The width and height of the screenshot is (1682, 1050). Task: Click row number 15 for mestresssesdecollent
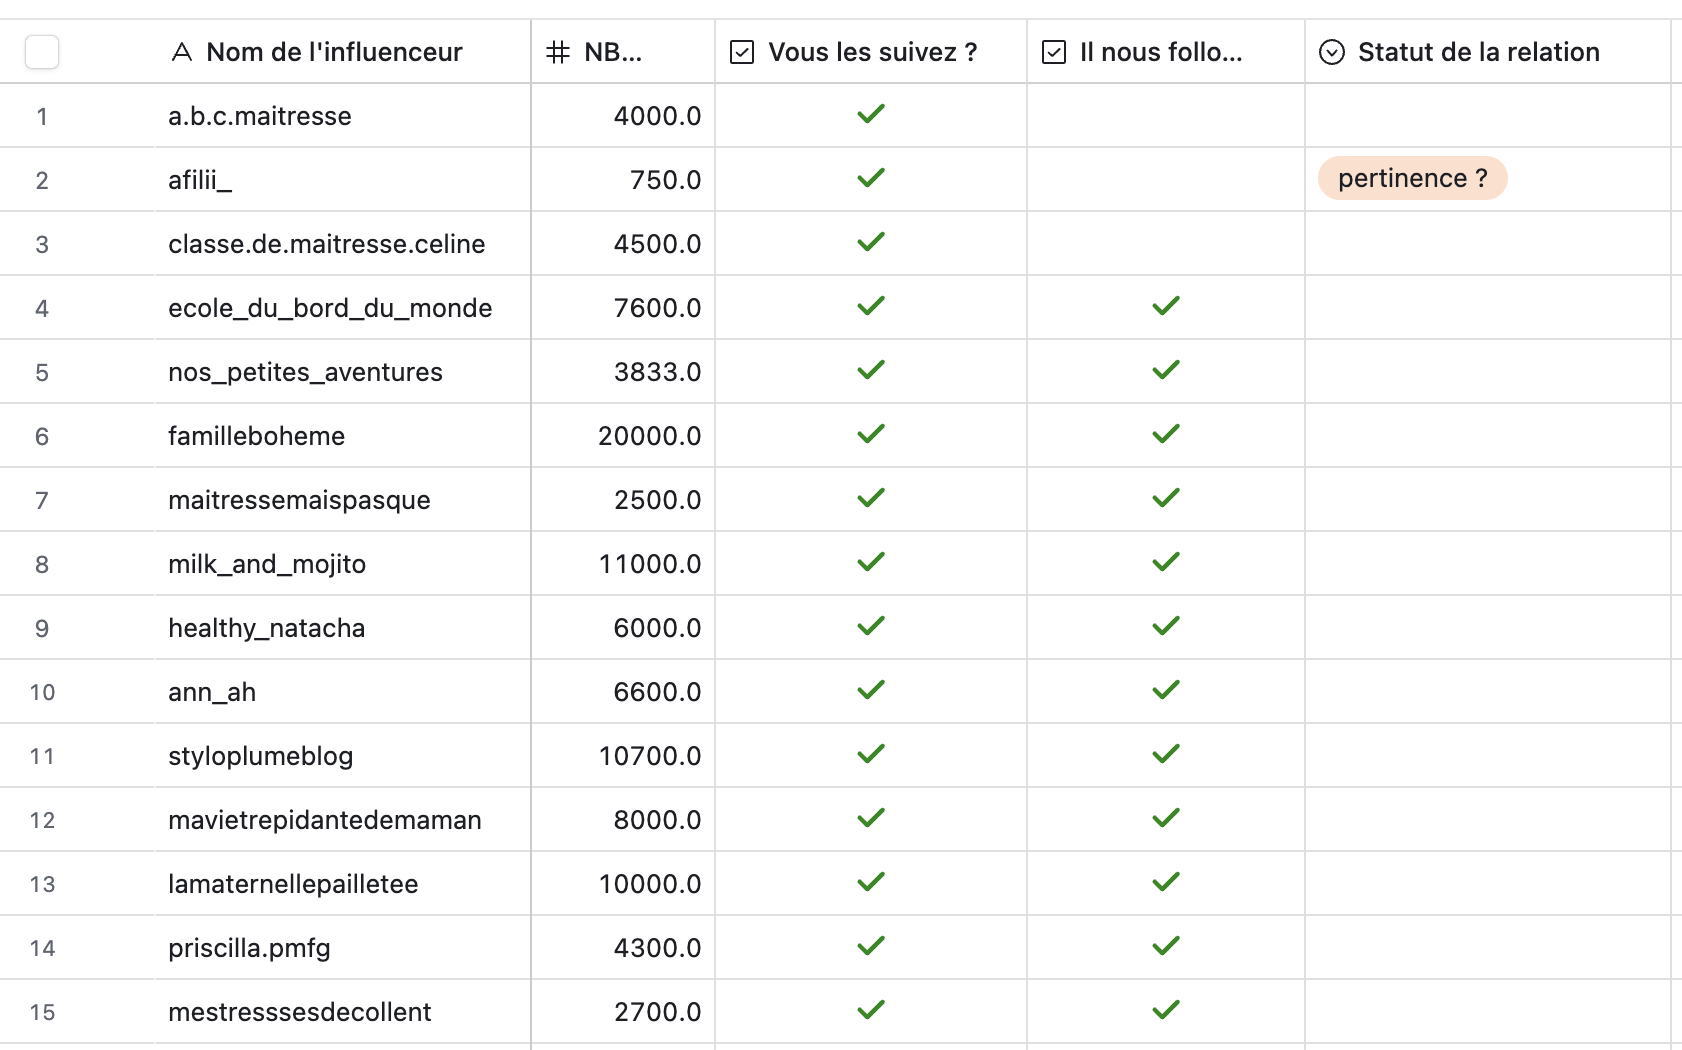42,1012
